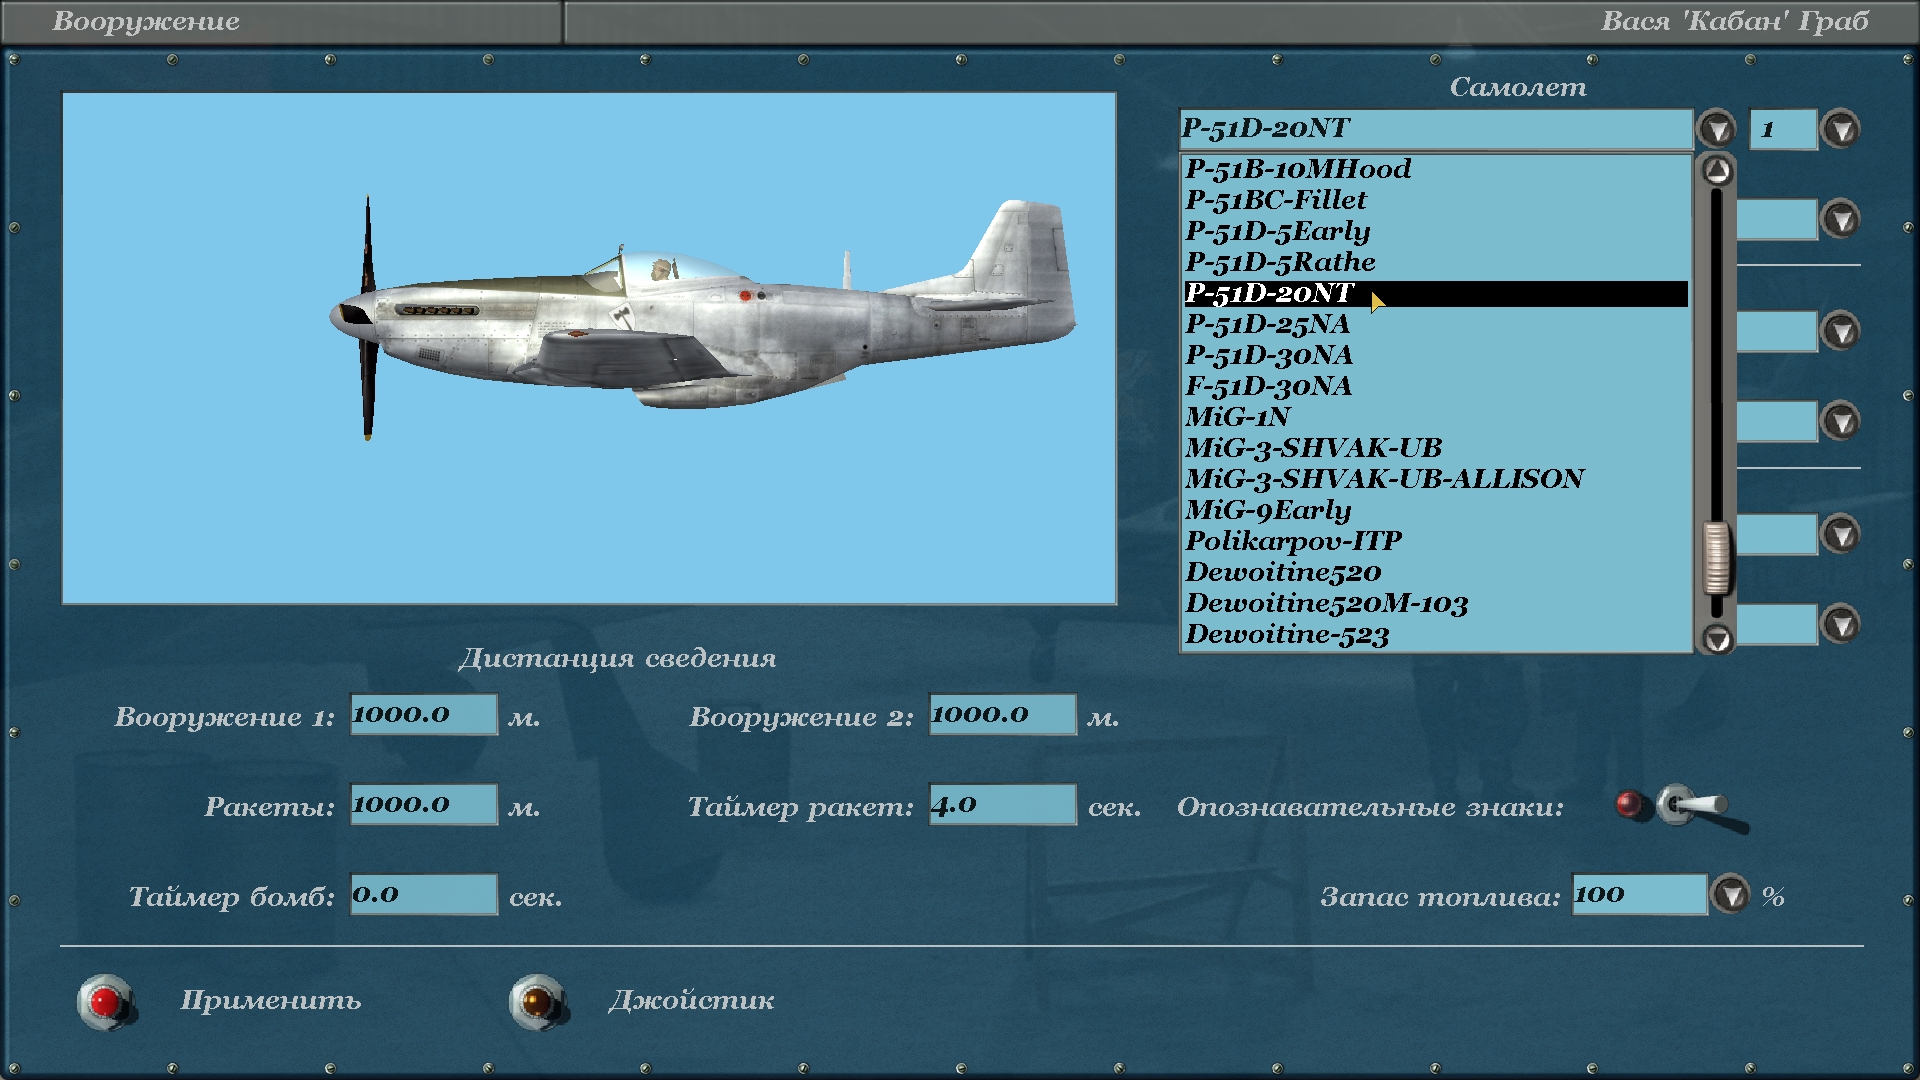
Task: Click the Джойстик text label
Action: pos(691,1001)
